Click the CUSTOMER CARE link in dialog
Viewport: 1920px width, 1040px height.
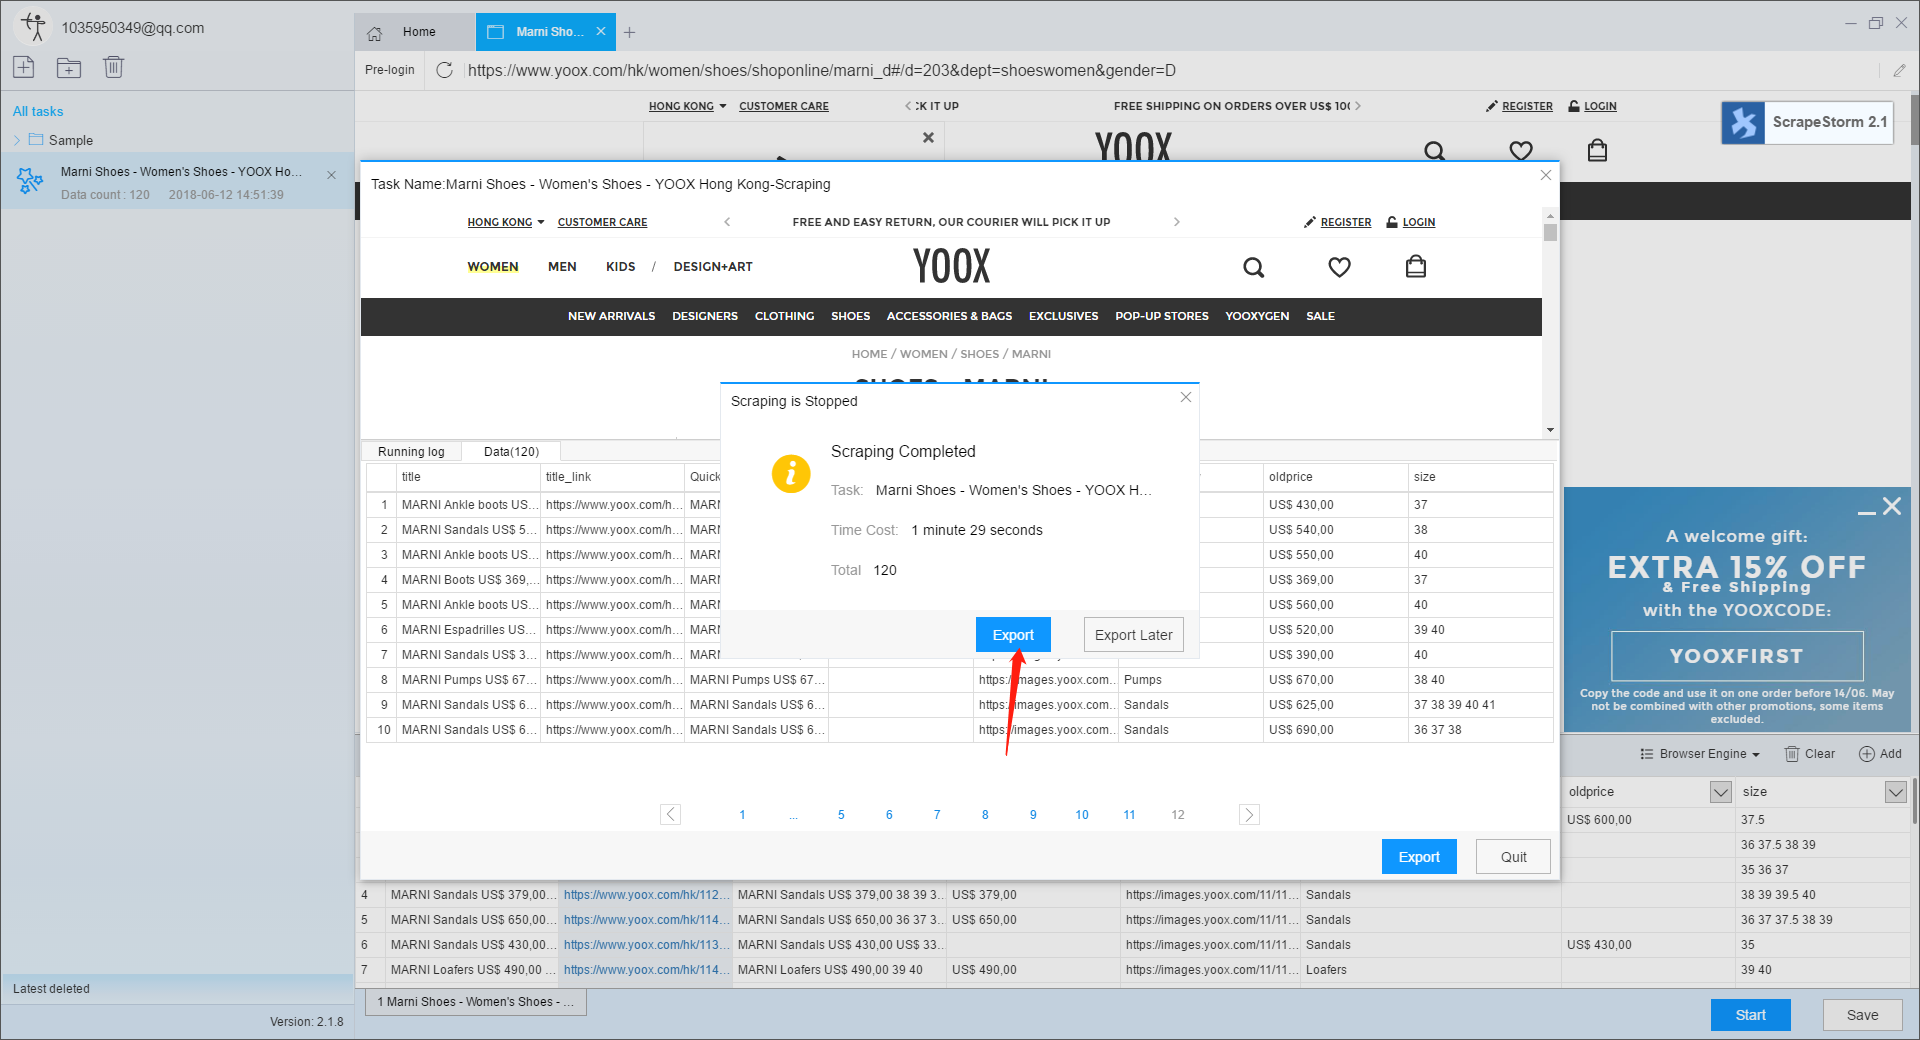(x=602, y=222)
